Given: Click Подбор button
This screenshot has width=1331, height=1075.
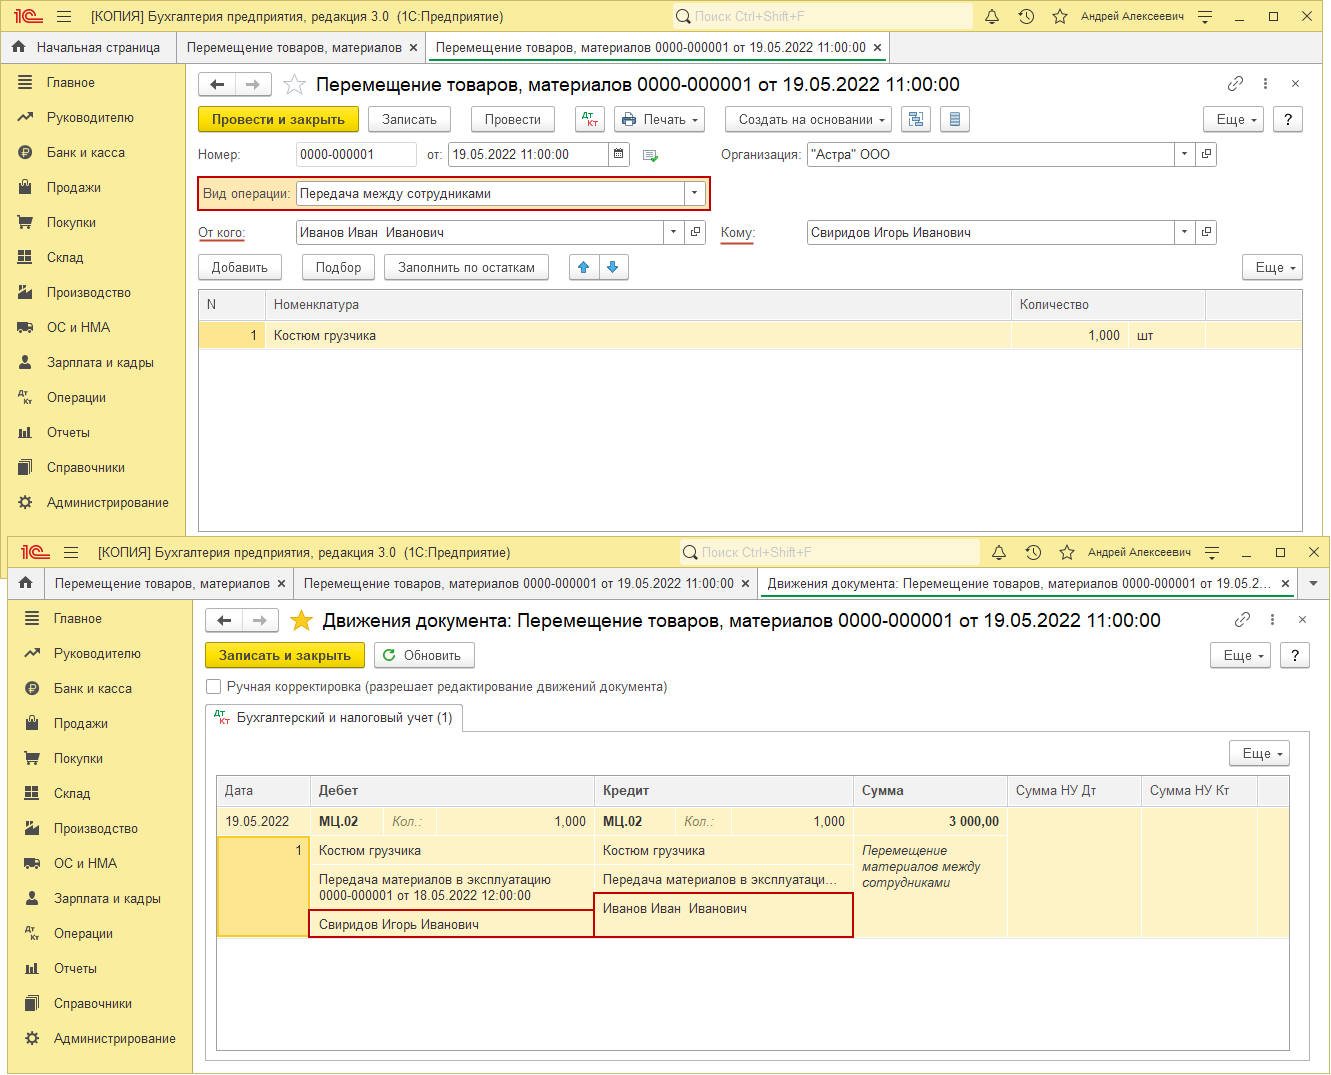Looking at the screenshot, I should [338, 267].
